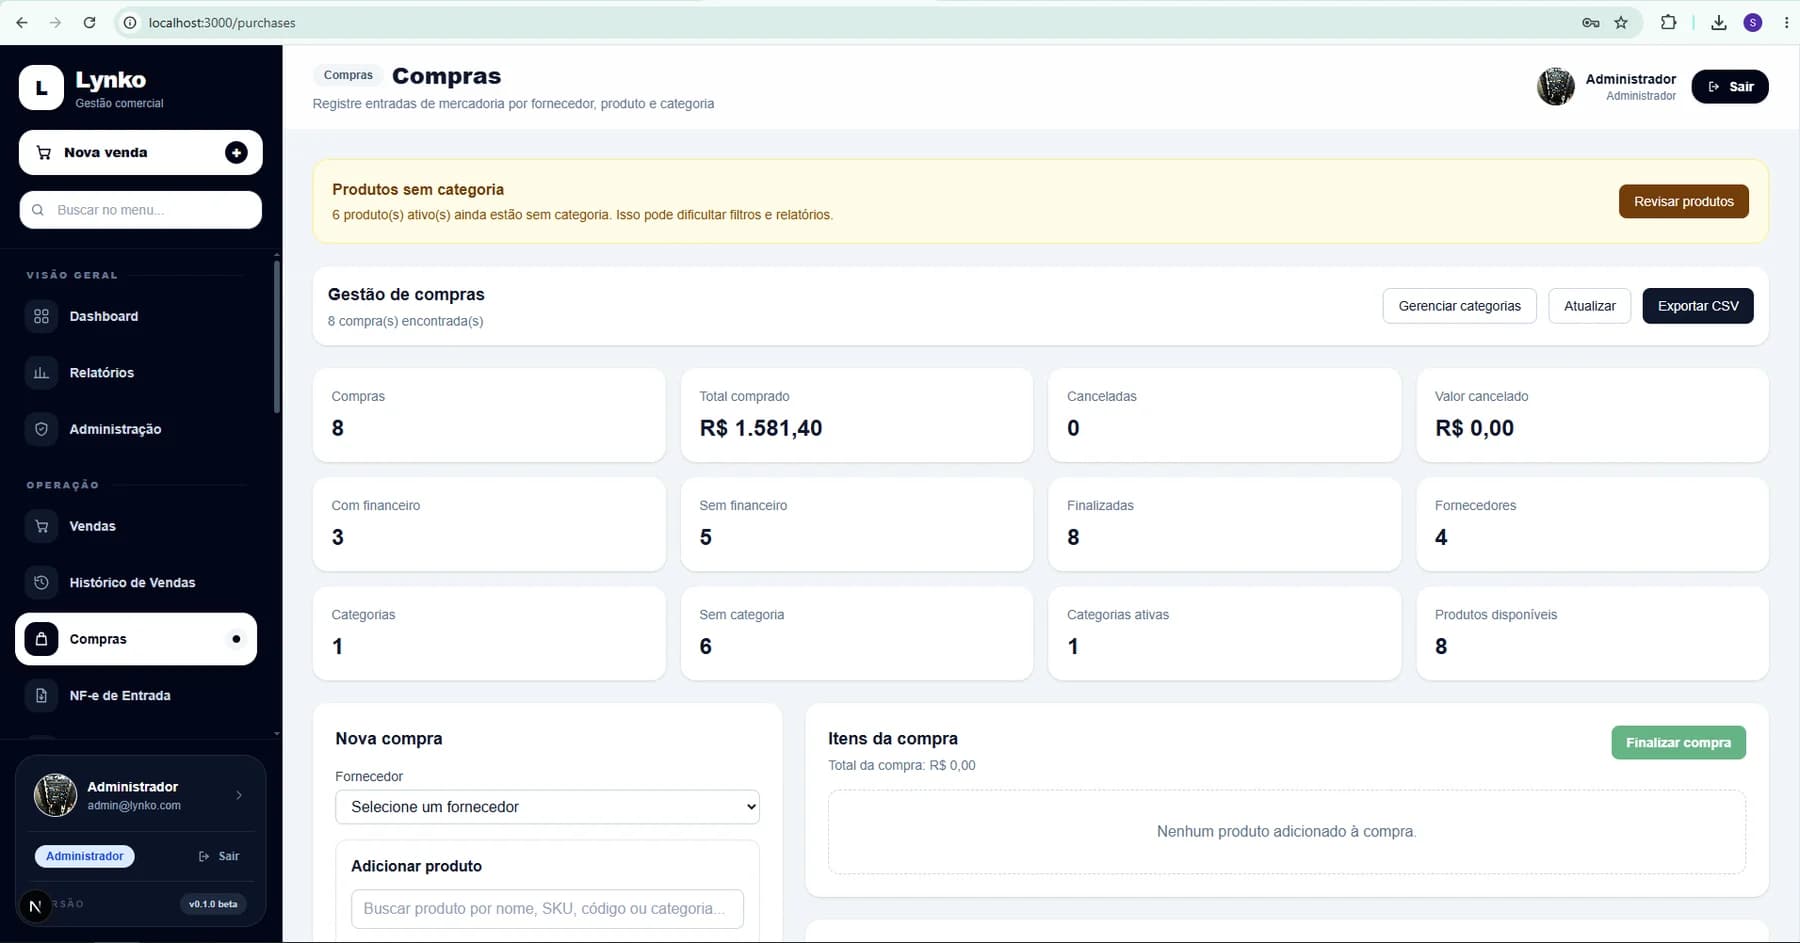Go to Relatórios menu item

(136, 372)
